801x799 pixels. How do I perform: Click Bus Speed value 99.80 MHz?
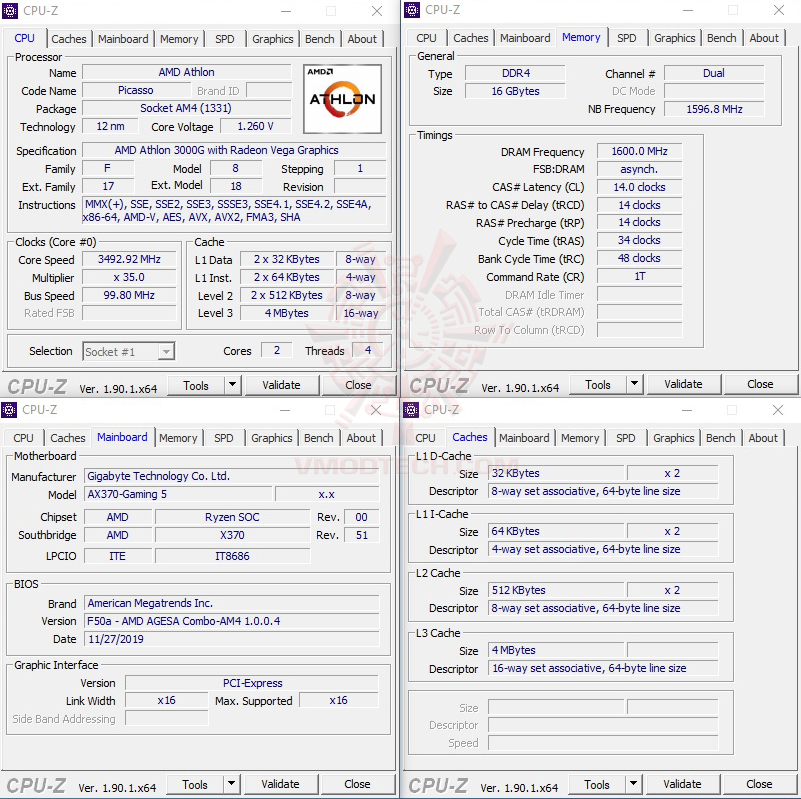[129, 295]
